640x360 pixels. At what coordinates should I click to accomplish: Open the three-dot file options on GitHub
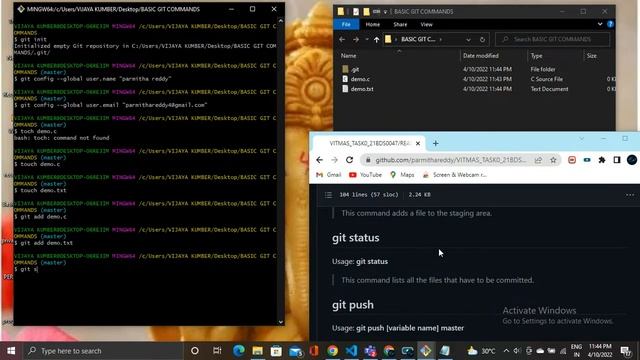pyautogui.click(x=630, y=195)
